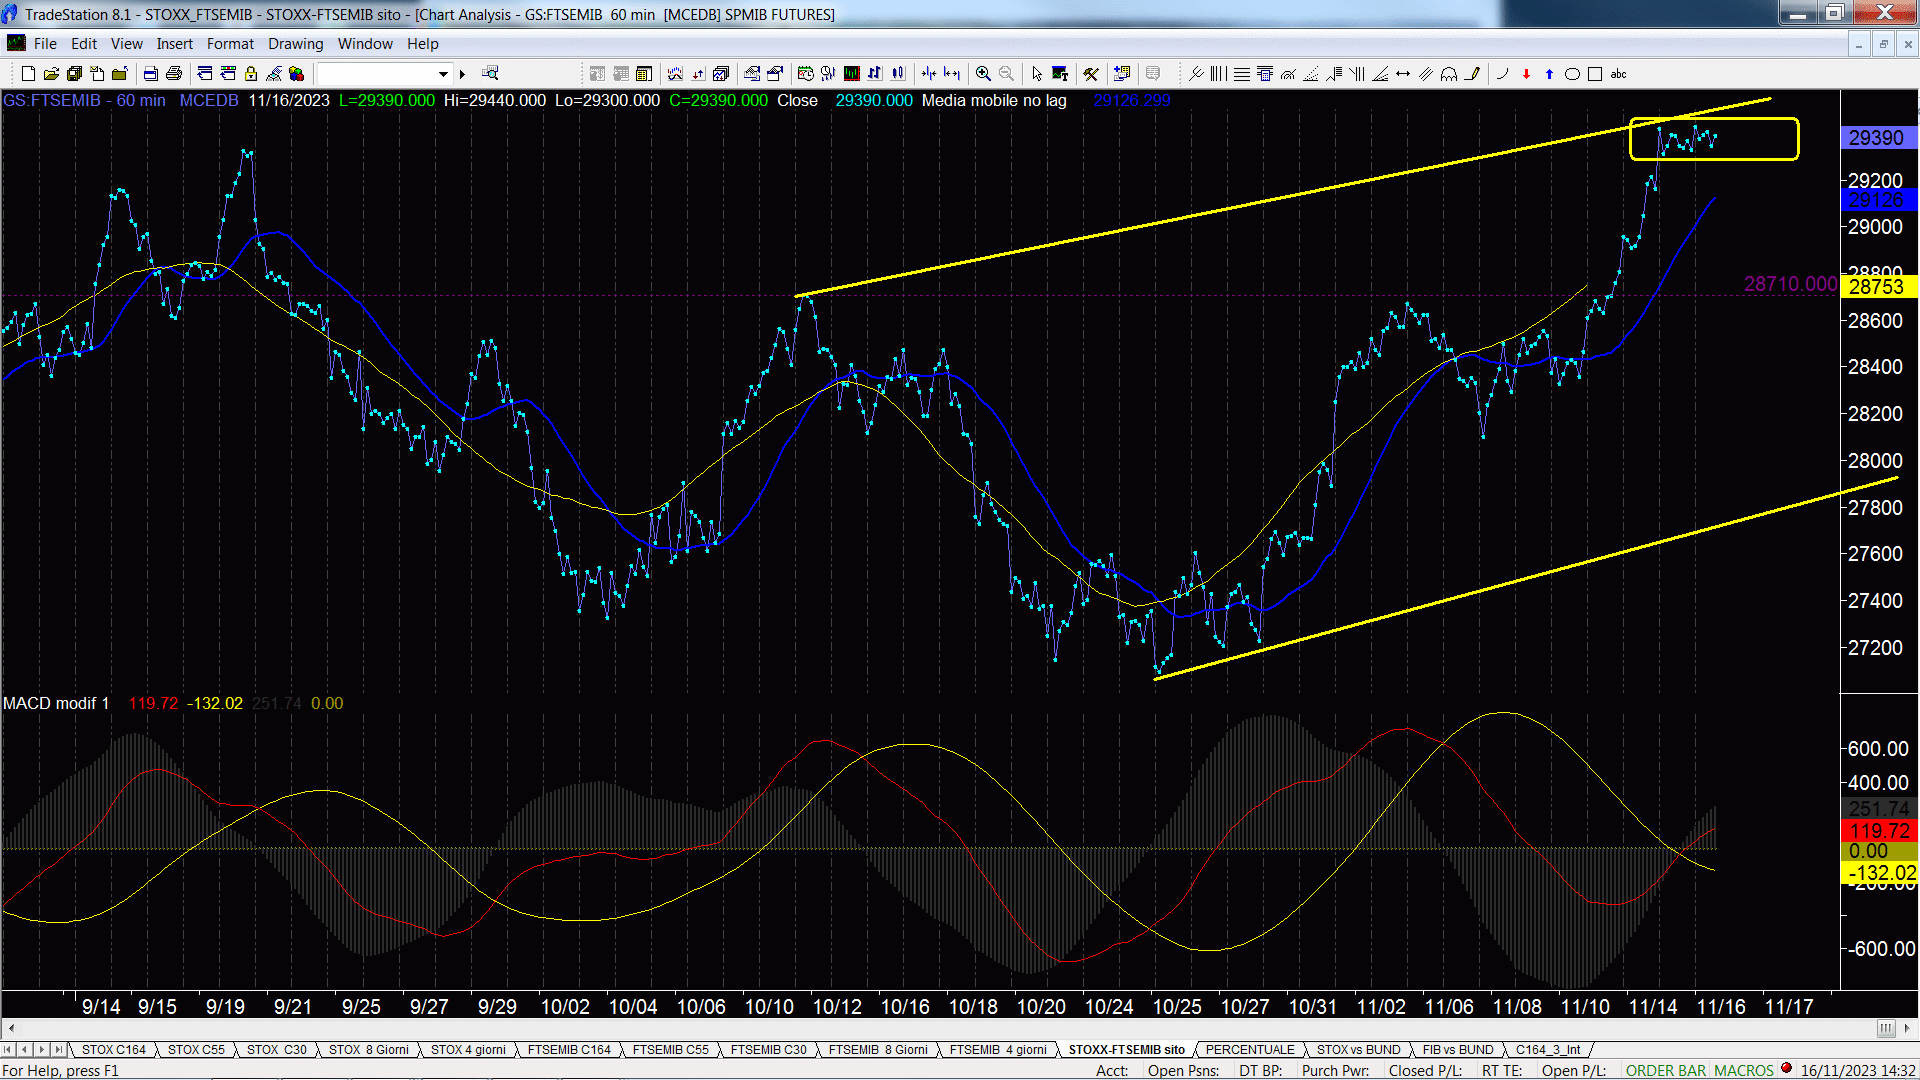This screenshot has height=1080, width=1920.
Task: Switch to the FTSEMIB 4 giorni tab
Action: point(997,1050)
